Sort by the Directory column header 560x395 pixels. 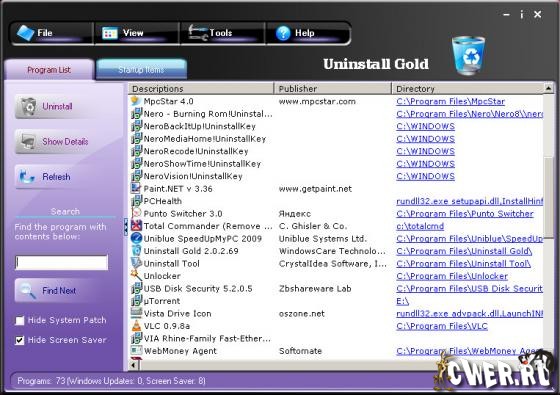click(468, 89)
